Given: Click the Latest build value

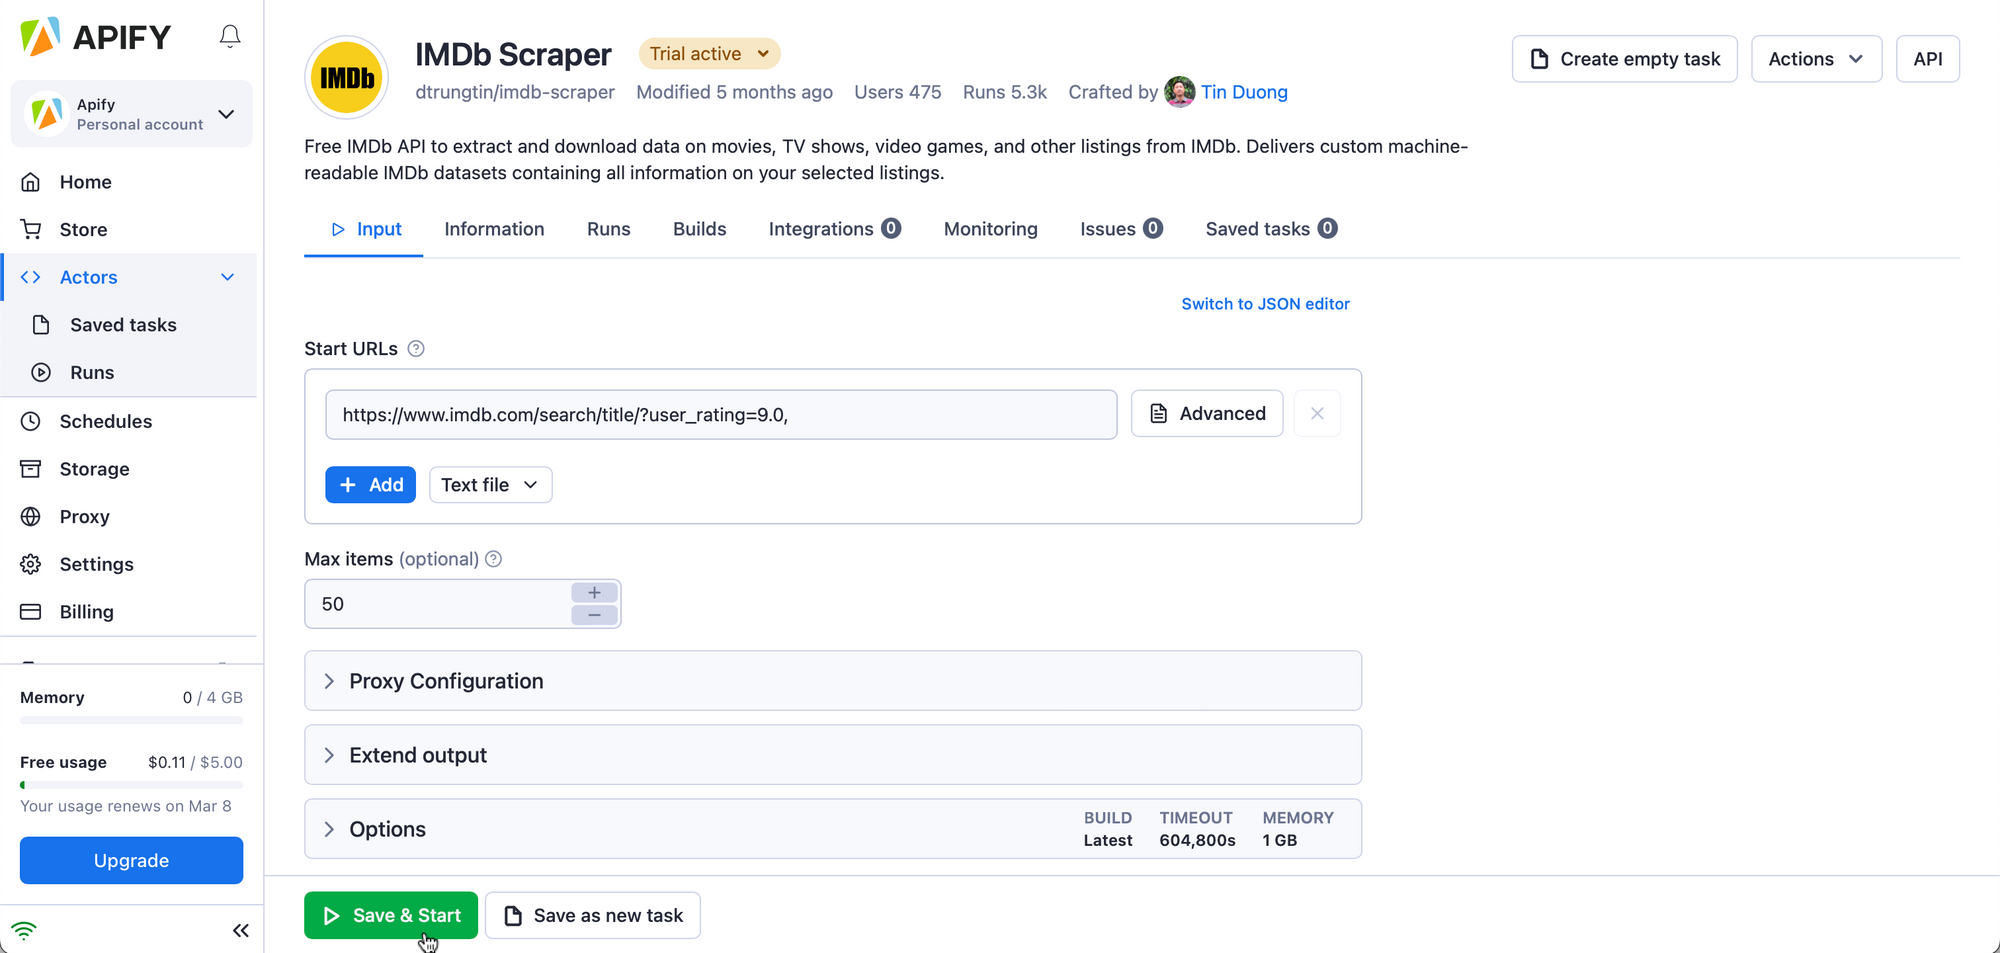Looking at the screenshot, I should point(1108,841).
